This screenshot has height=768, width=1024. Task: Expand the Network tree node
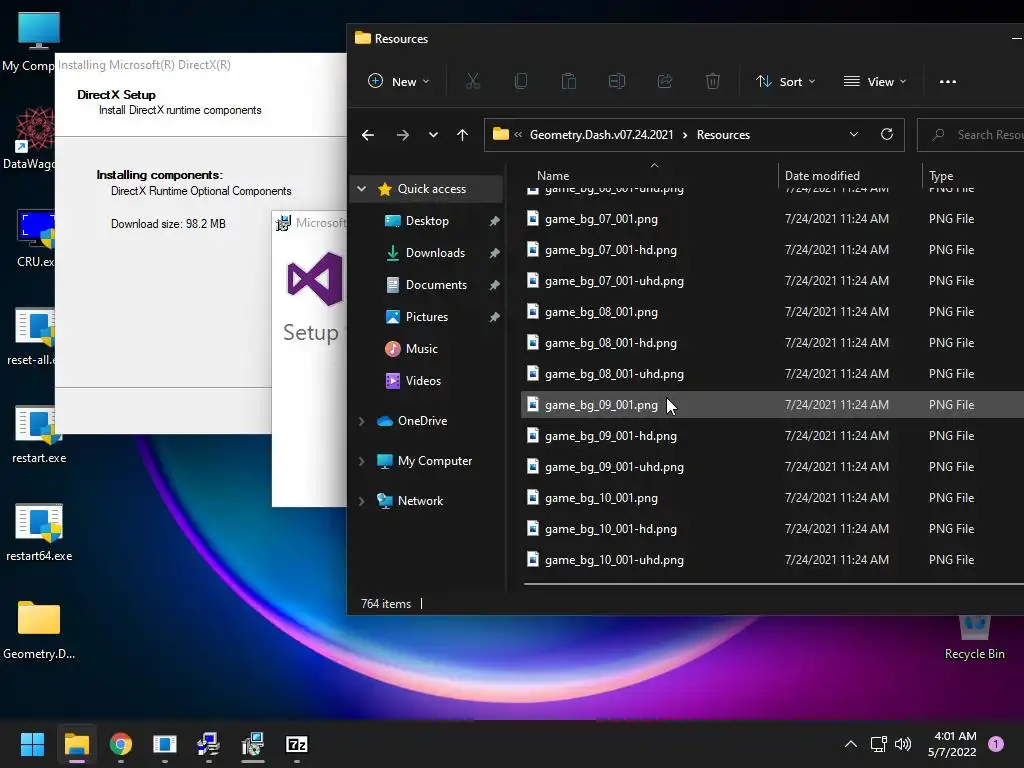[361, 501]
